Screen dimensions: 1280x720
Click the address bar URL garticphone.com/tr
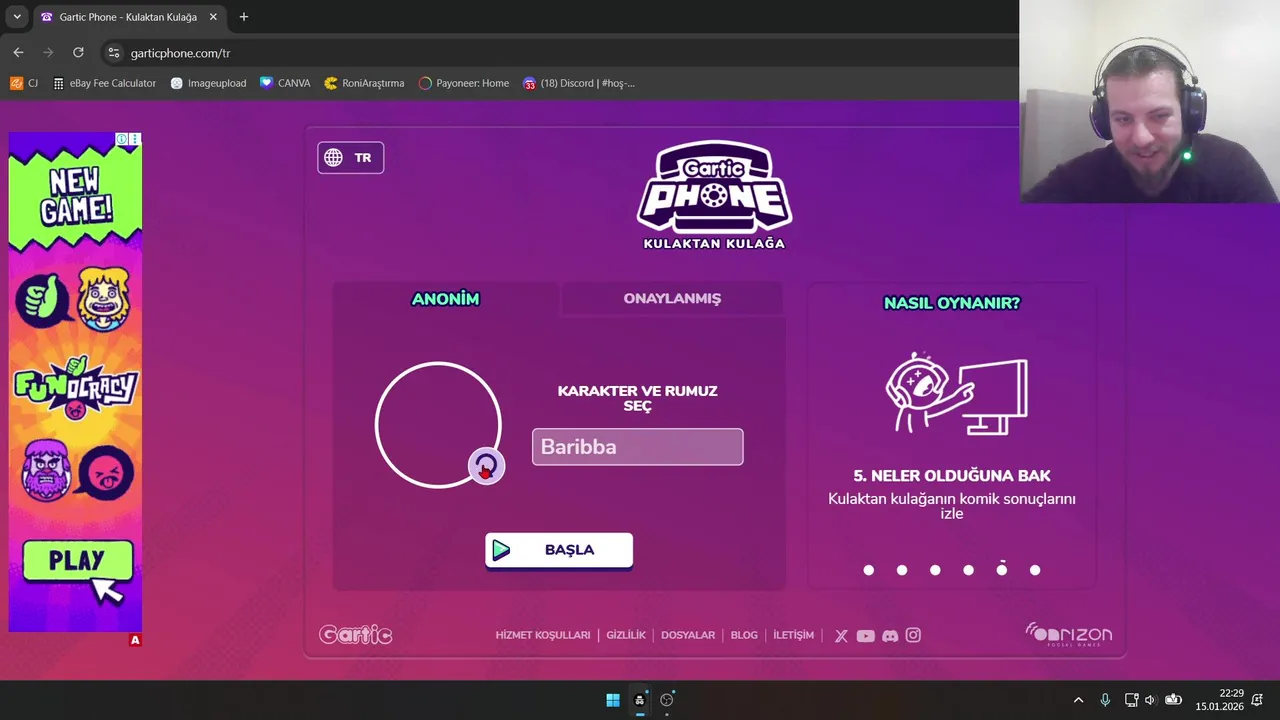181,53
